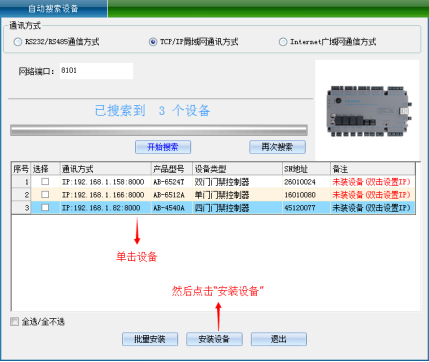Click the 批量安装 button
429x362 pixels.
(x=150, y=339)
